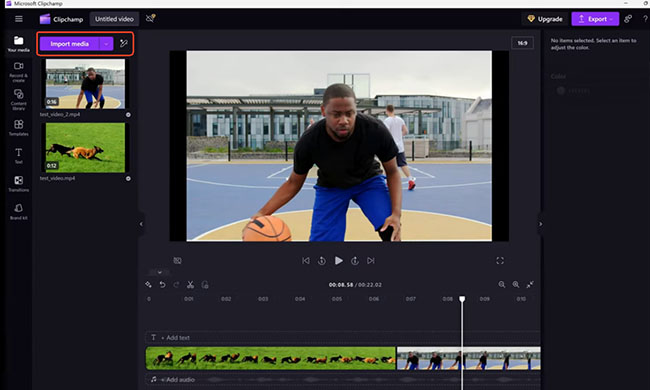The image size is (650, 390).
Task: Open the Brand kit tab
Action: [19, 211]
